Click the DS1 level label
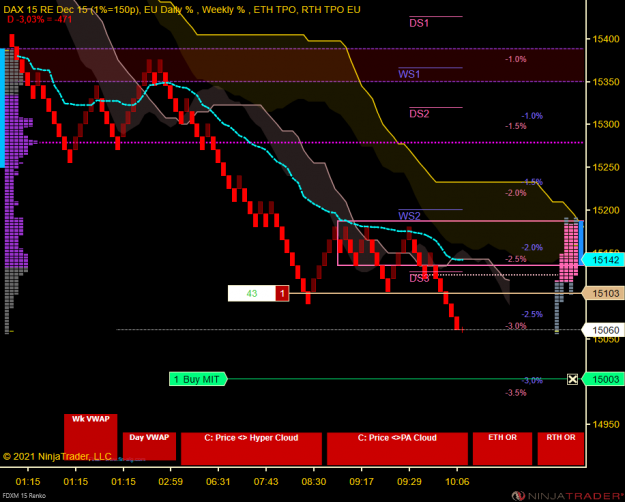This screenshot has height=502, width=625. click(x=419, y=23)
